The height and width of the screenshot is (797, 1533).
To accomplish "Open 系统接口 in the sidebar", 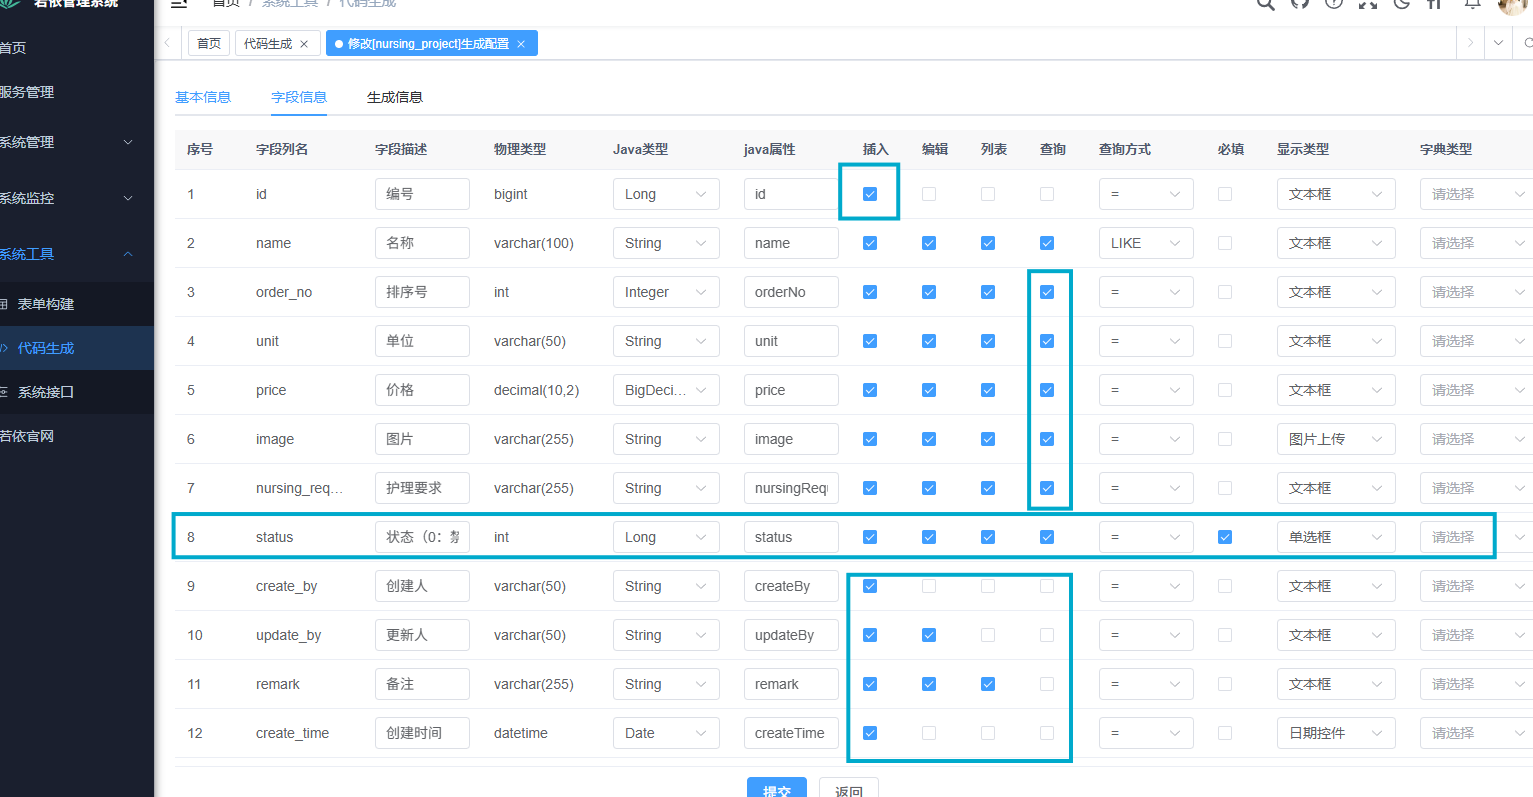I will (x=77, y=392).
